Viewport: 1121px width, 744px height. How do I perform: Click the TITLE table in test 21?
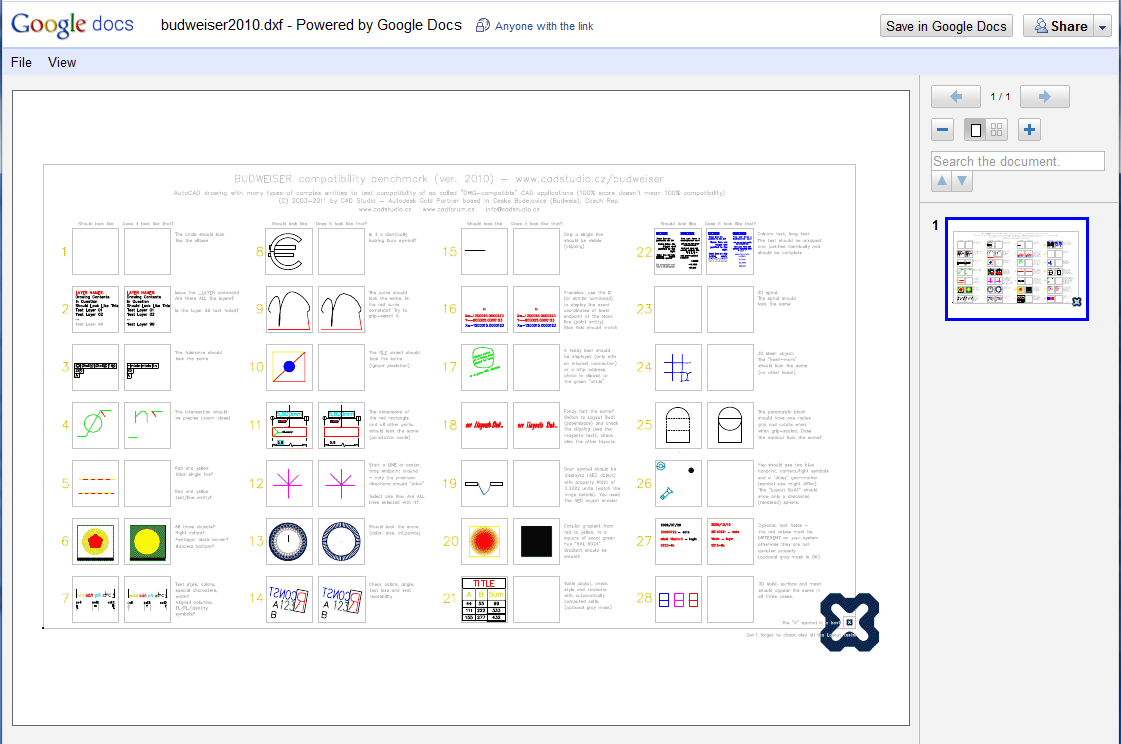click(x=484, y=599)
